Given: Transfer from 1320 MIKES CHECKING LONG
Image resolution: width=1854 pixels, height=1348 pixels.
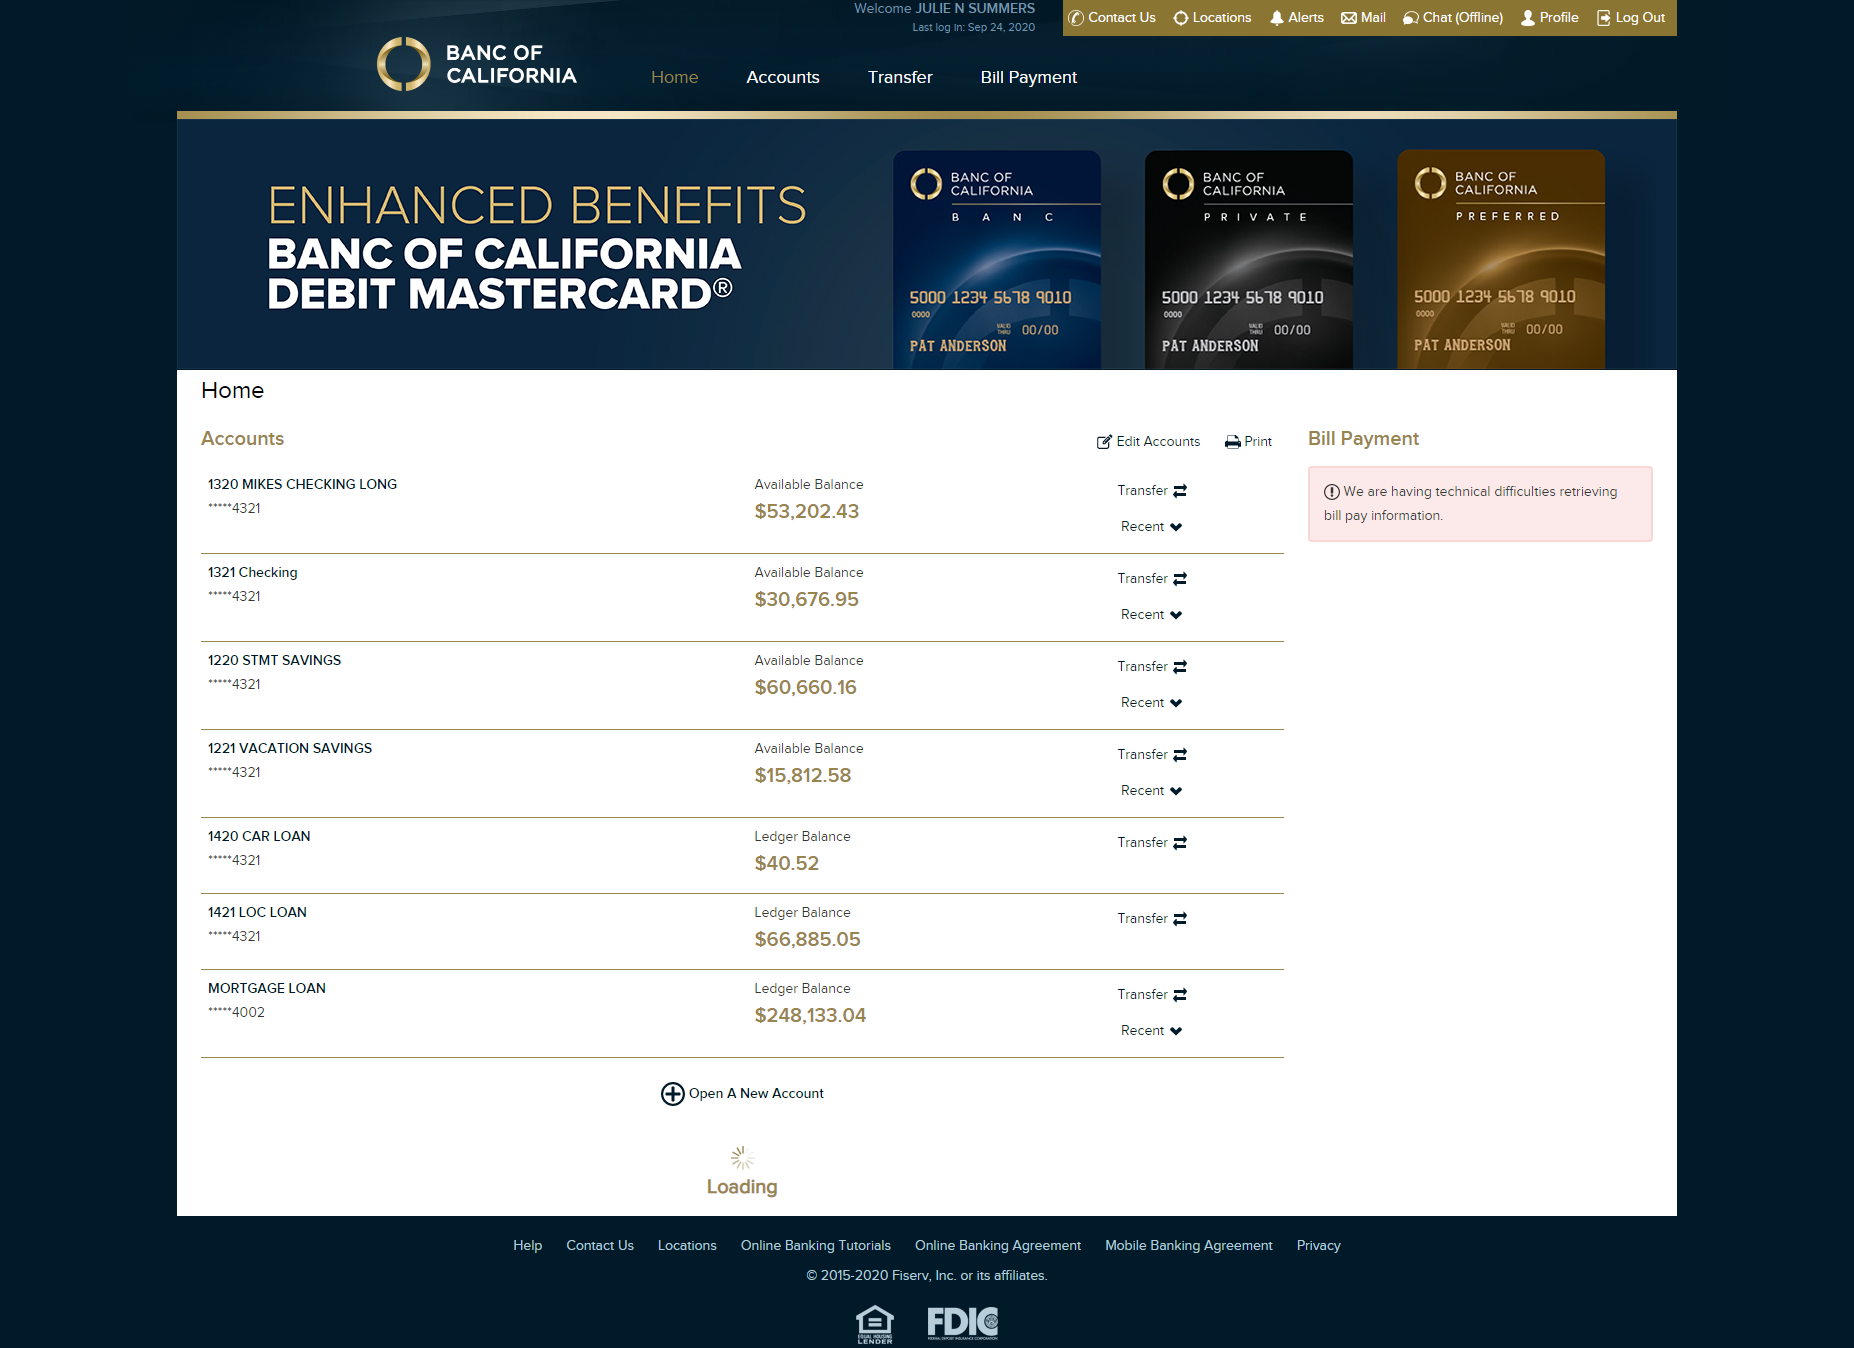Looking at the screenshot, I should coord(1152,490).
